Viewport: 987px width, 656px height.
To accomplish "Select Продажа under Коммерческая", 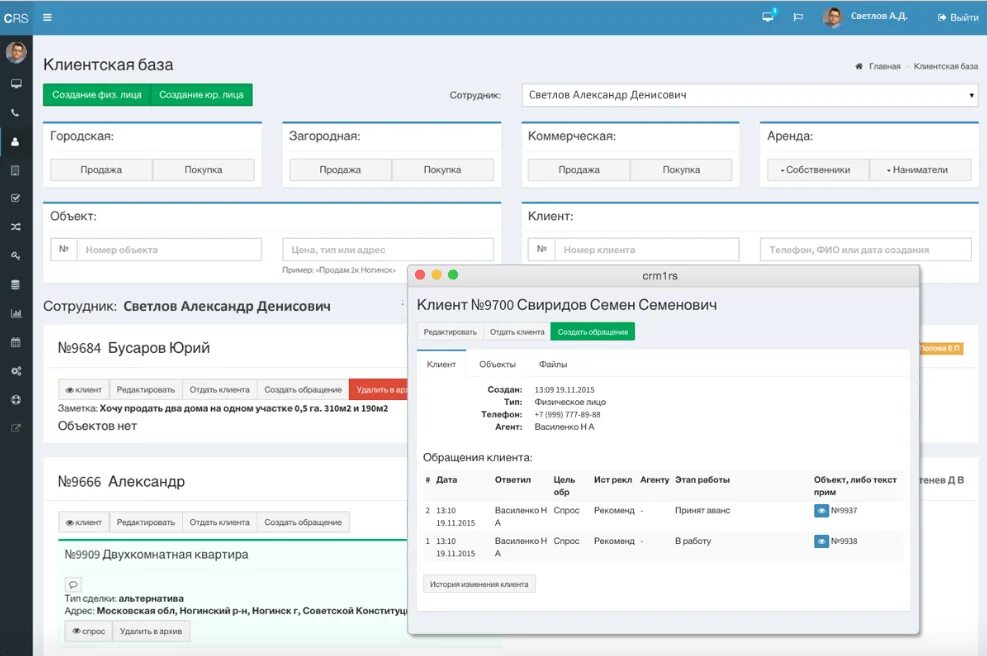I will tap(579, 170).
